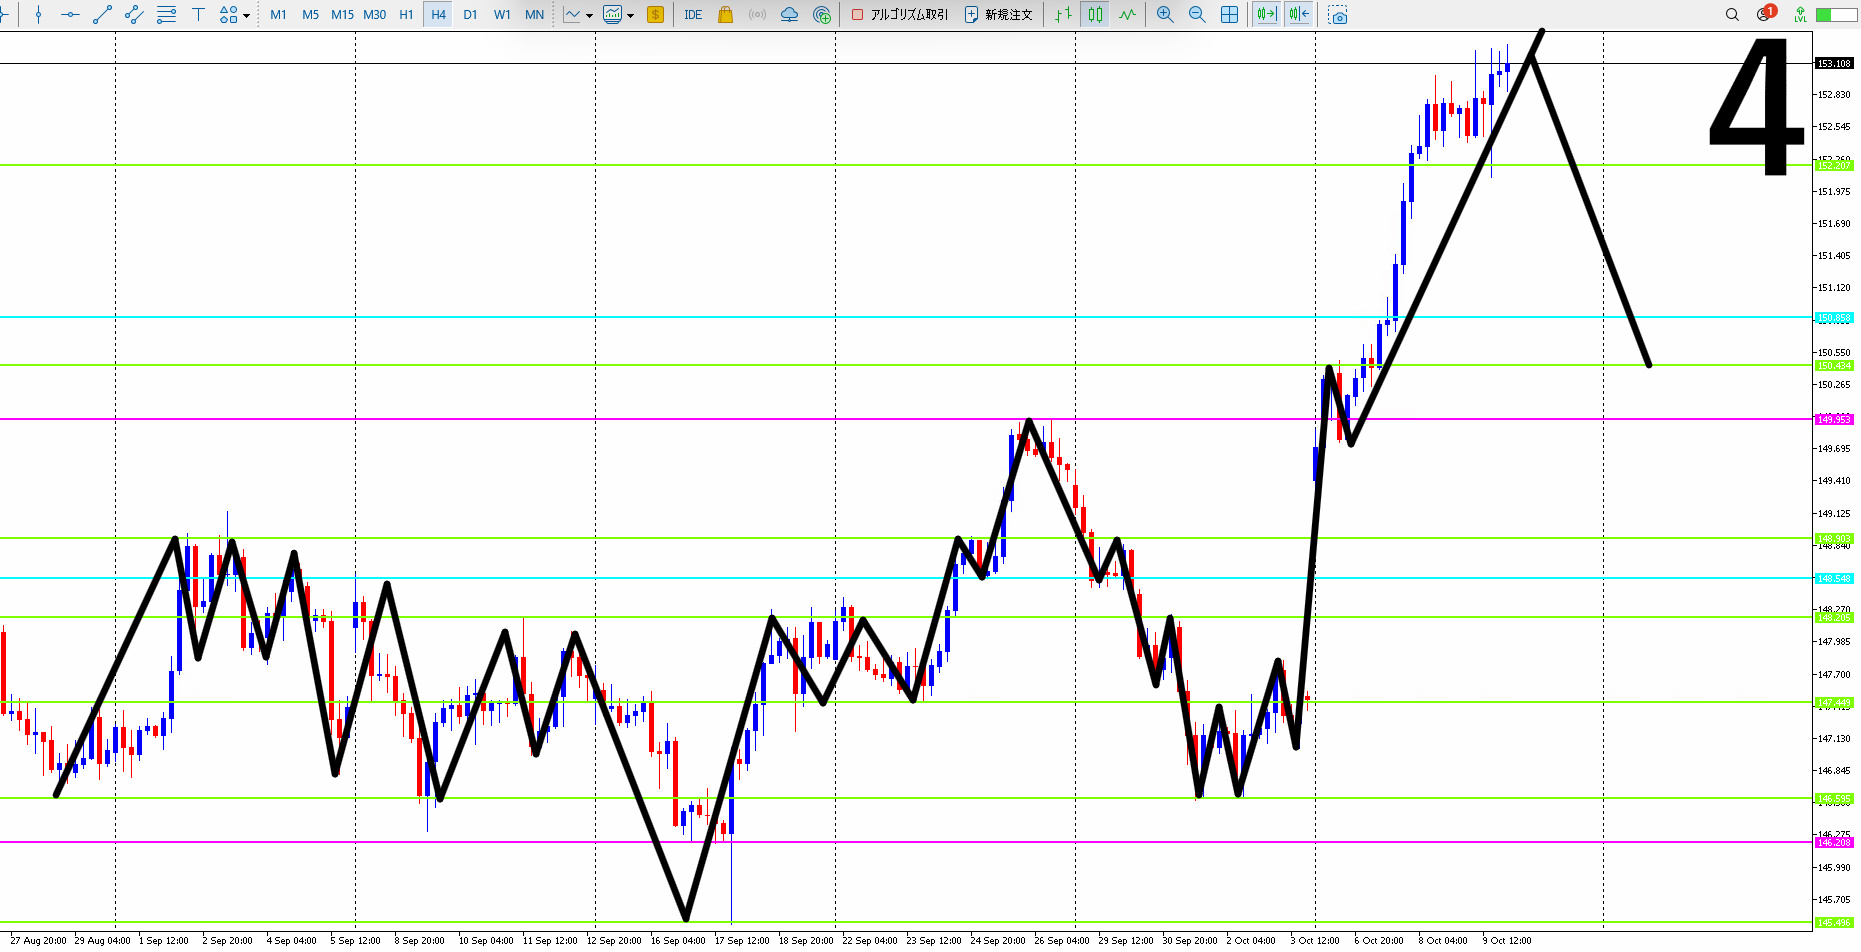Click the 149.410 price scale label
Image resolution: width=1861 pixels, height=952 pixels.
click(1834, 480)
